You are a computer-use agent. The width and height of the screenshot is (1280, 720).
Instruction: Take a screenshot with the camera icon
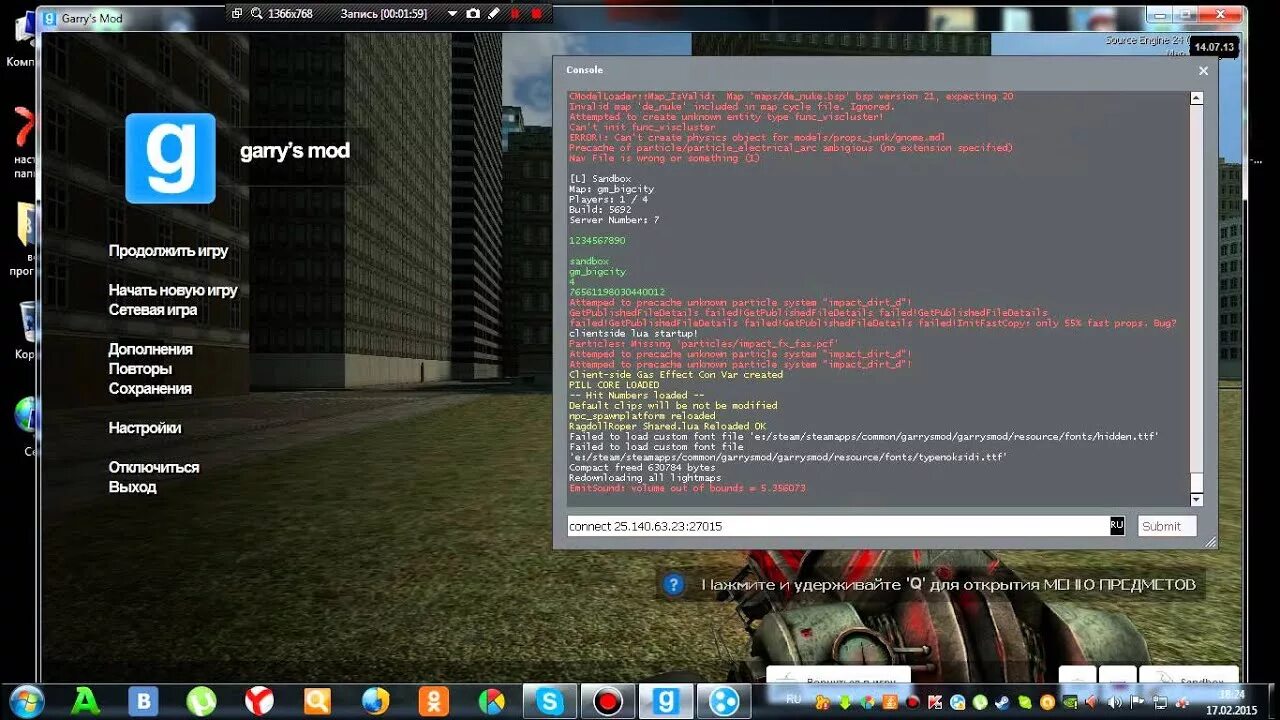[x=473, y=13]
